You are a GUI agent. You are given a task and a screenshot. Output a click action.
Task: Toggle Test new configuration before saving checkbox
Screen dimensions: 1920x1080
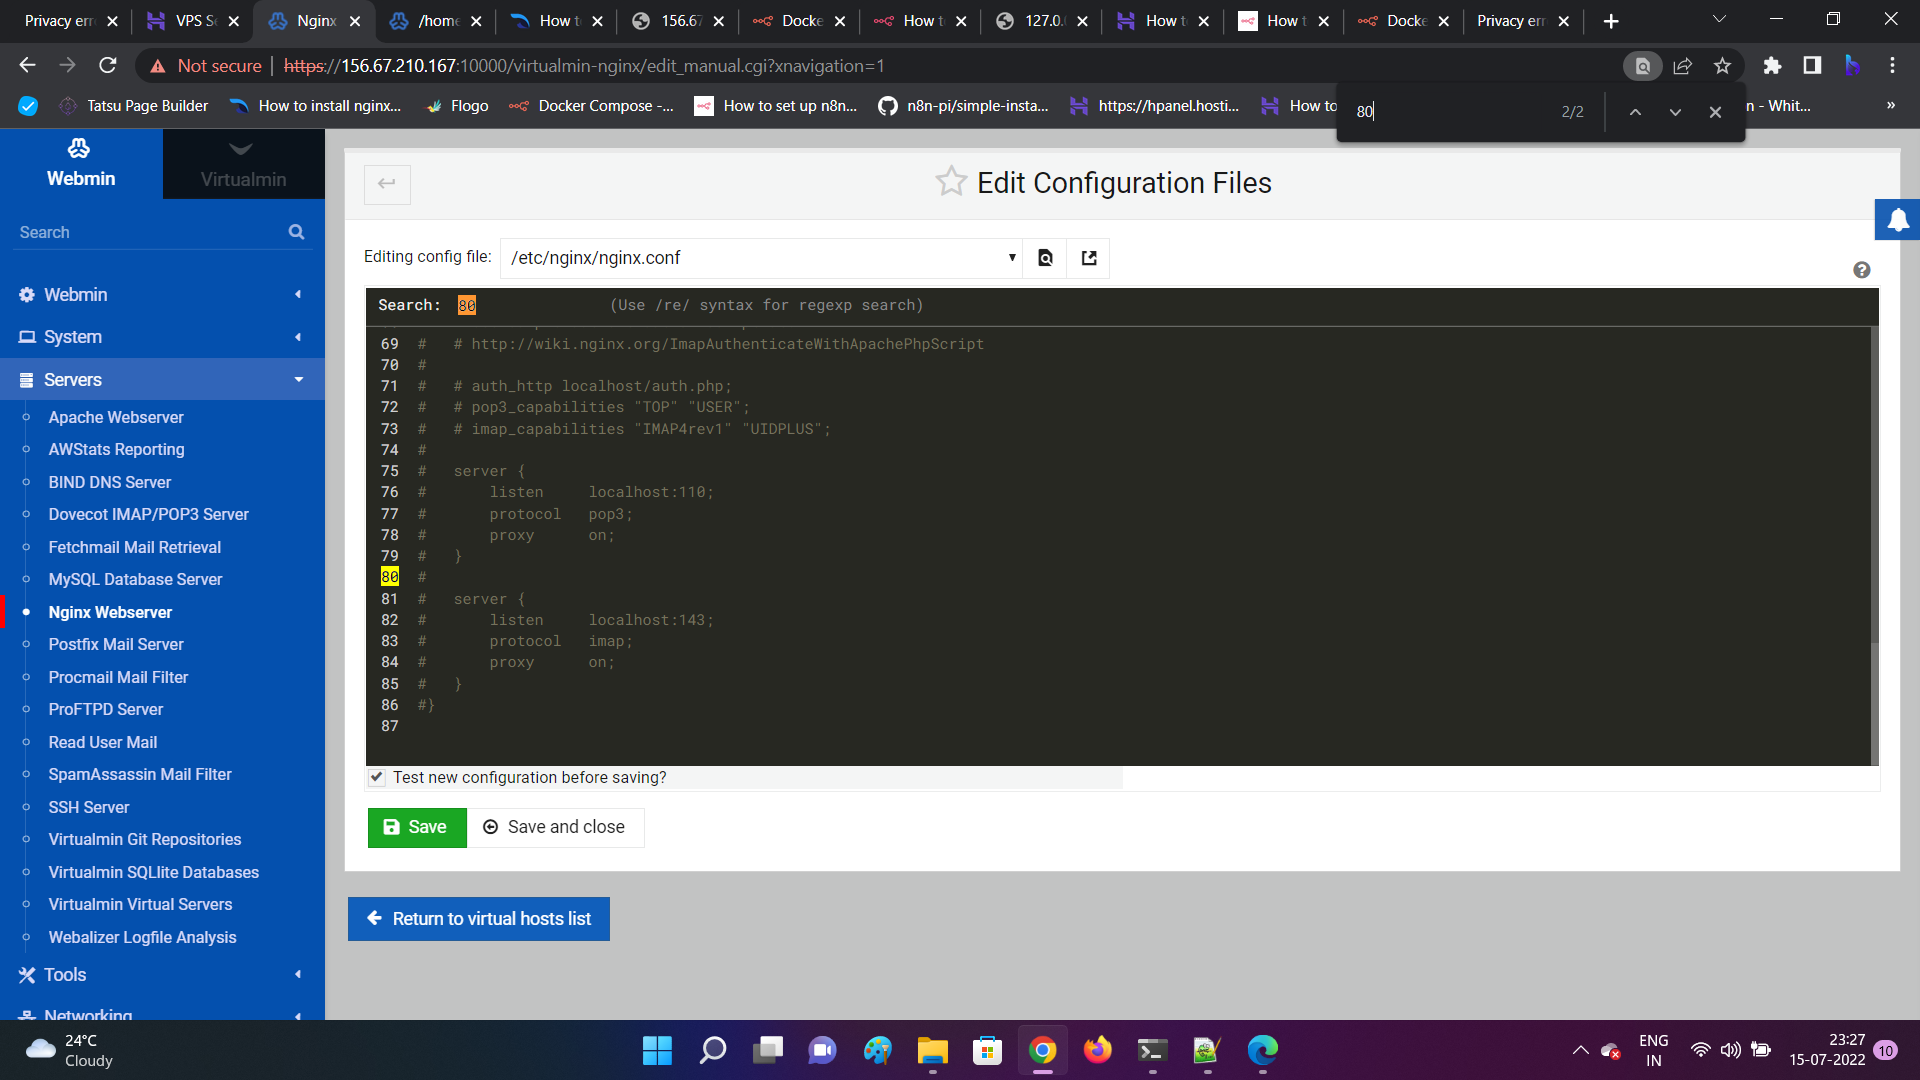coord(377,777)
